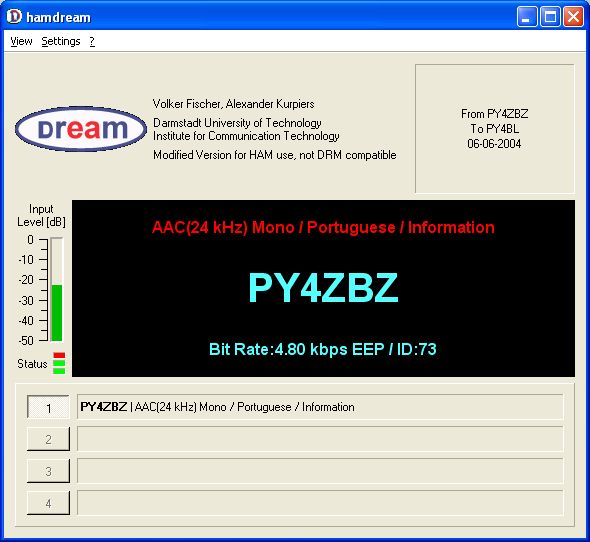Click the red status indicator light

pyautogui.click(x=59, y=355)
